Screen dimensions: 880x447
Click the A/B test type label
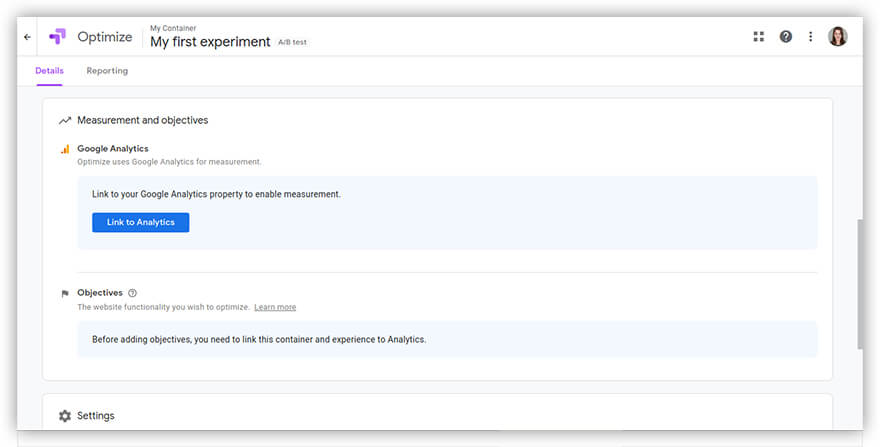[x=293, y=43]
